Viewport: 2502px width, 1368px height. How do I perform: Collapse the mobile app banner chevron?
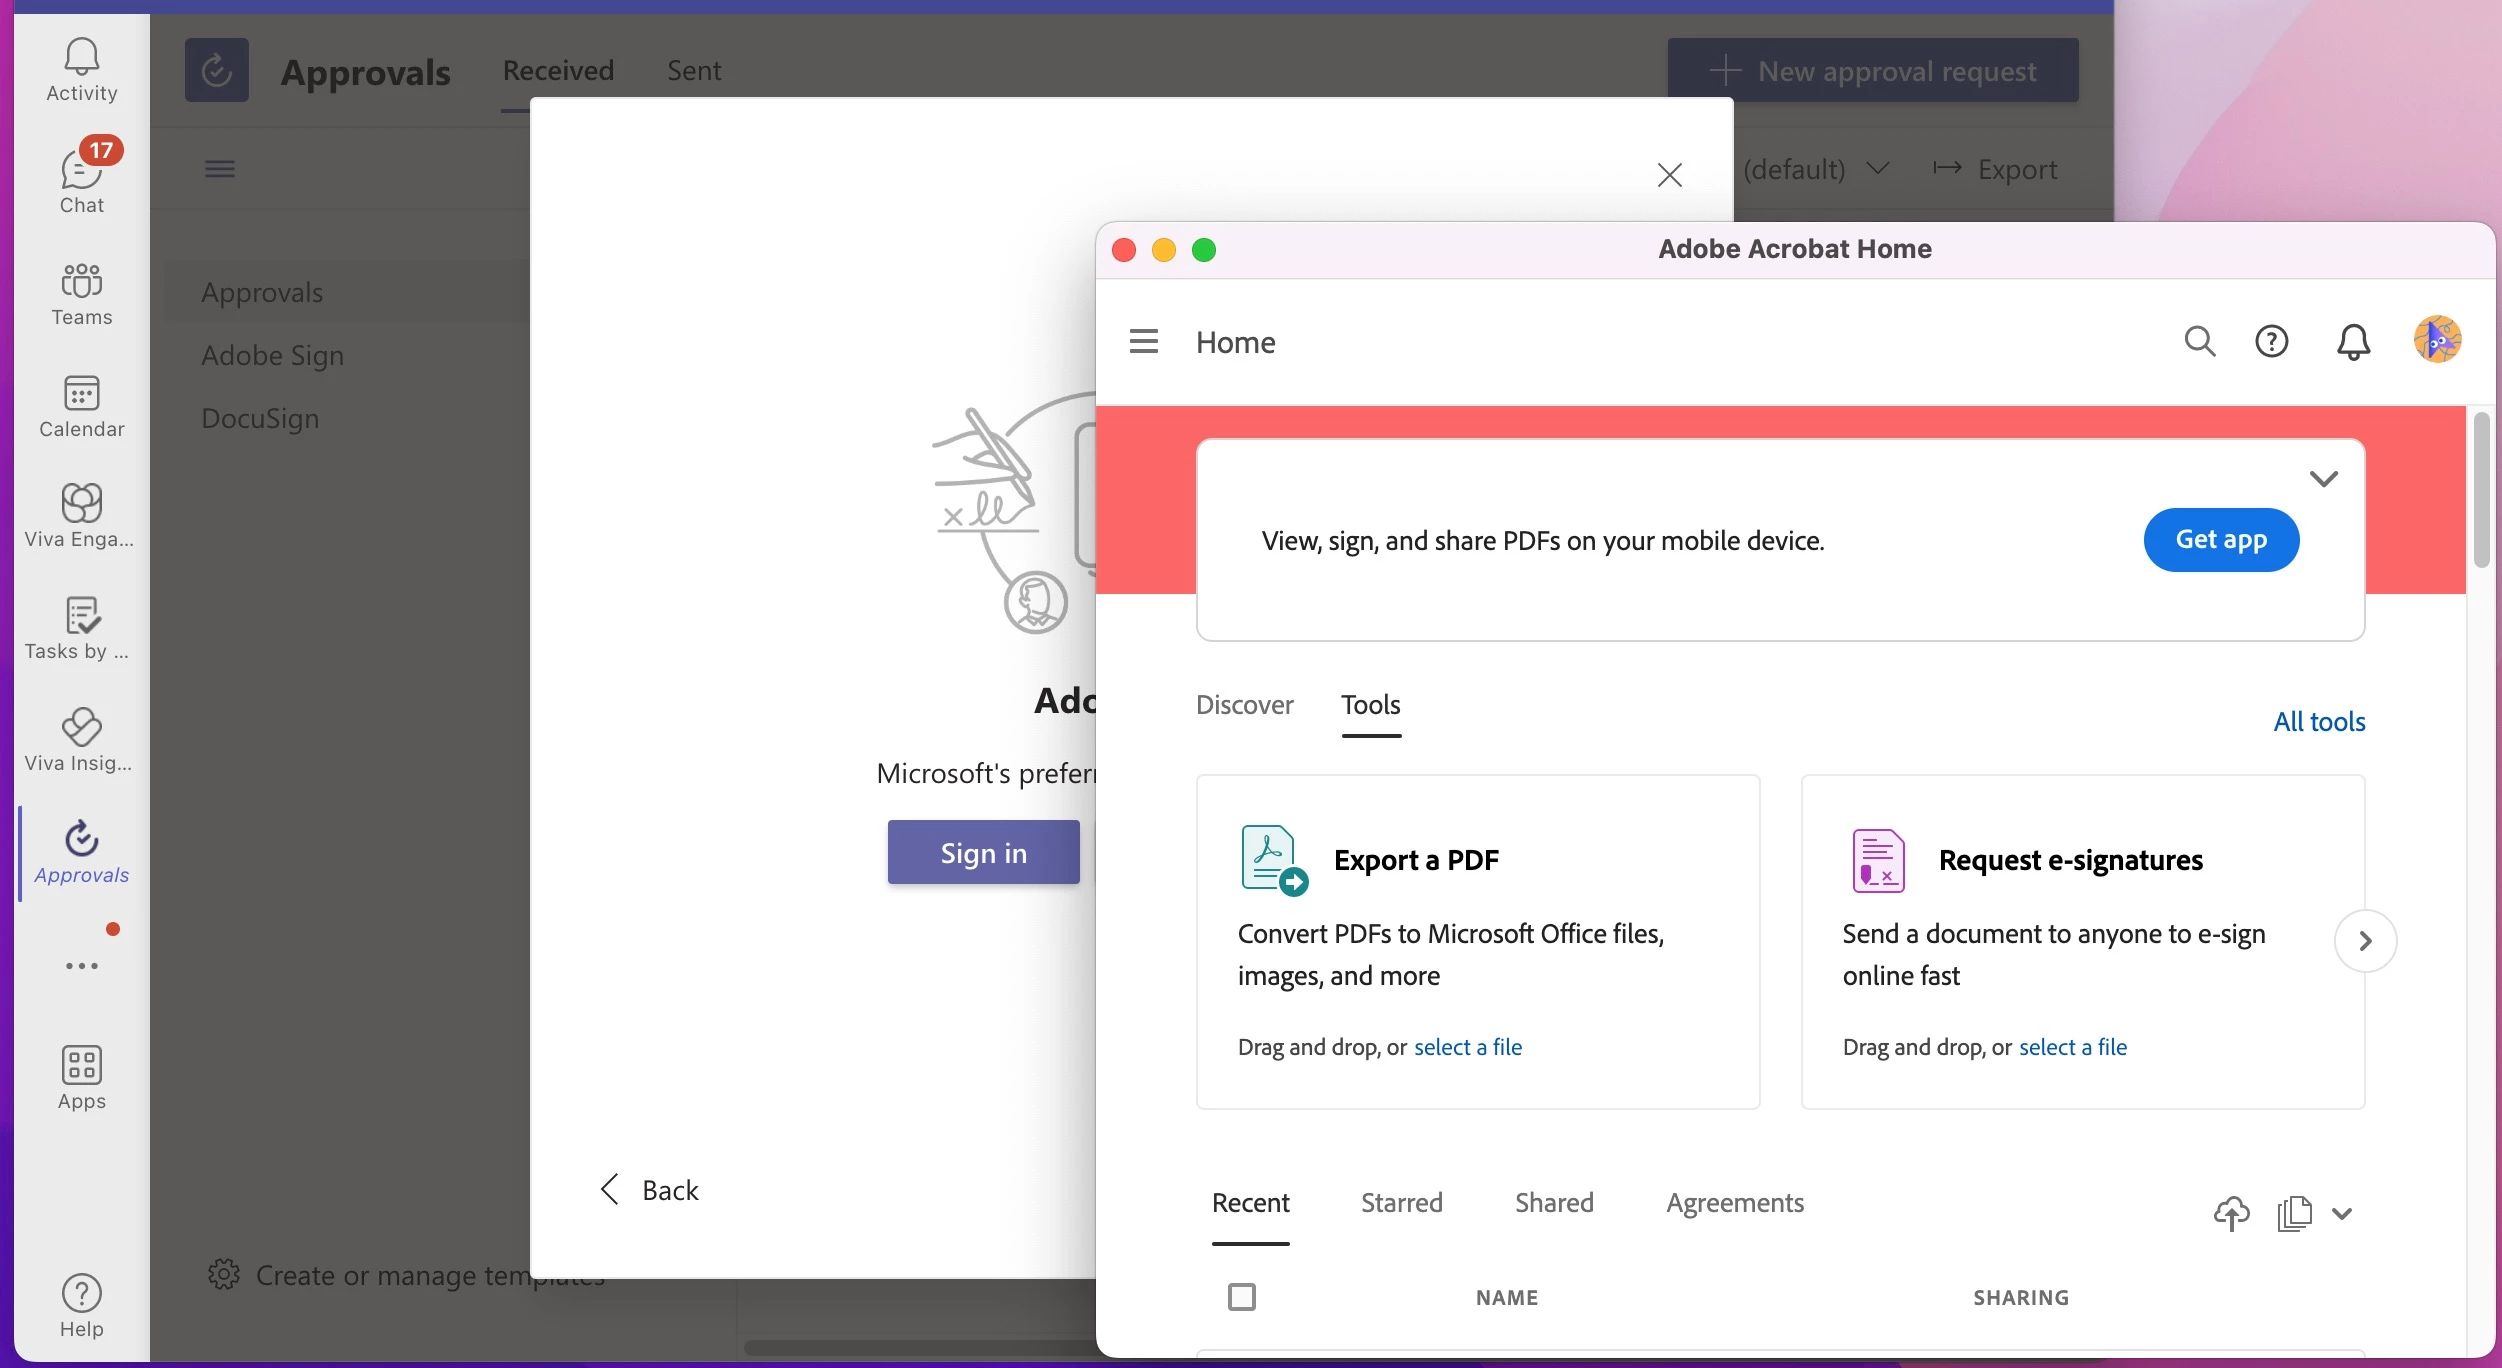coord(2323,478)
